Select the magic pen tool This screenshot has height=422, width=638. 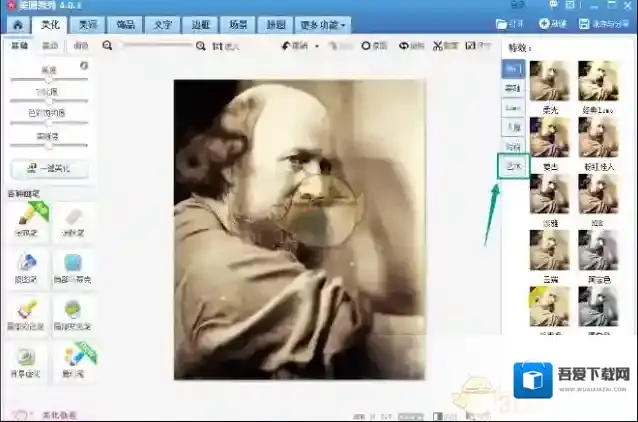(73, 362)
